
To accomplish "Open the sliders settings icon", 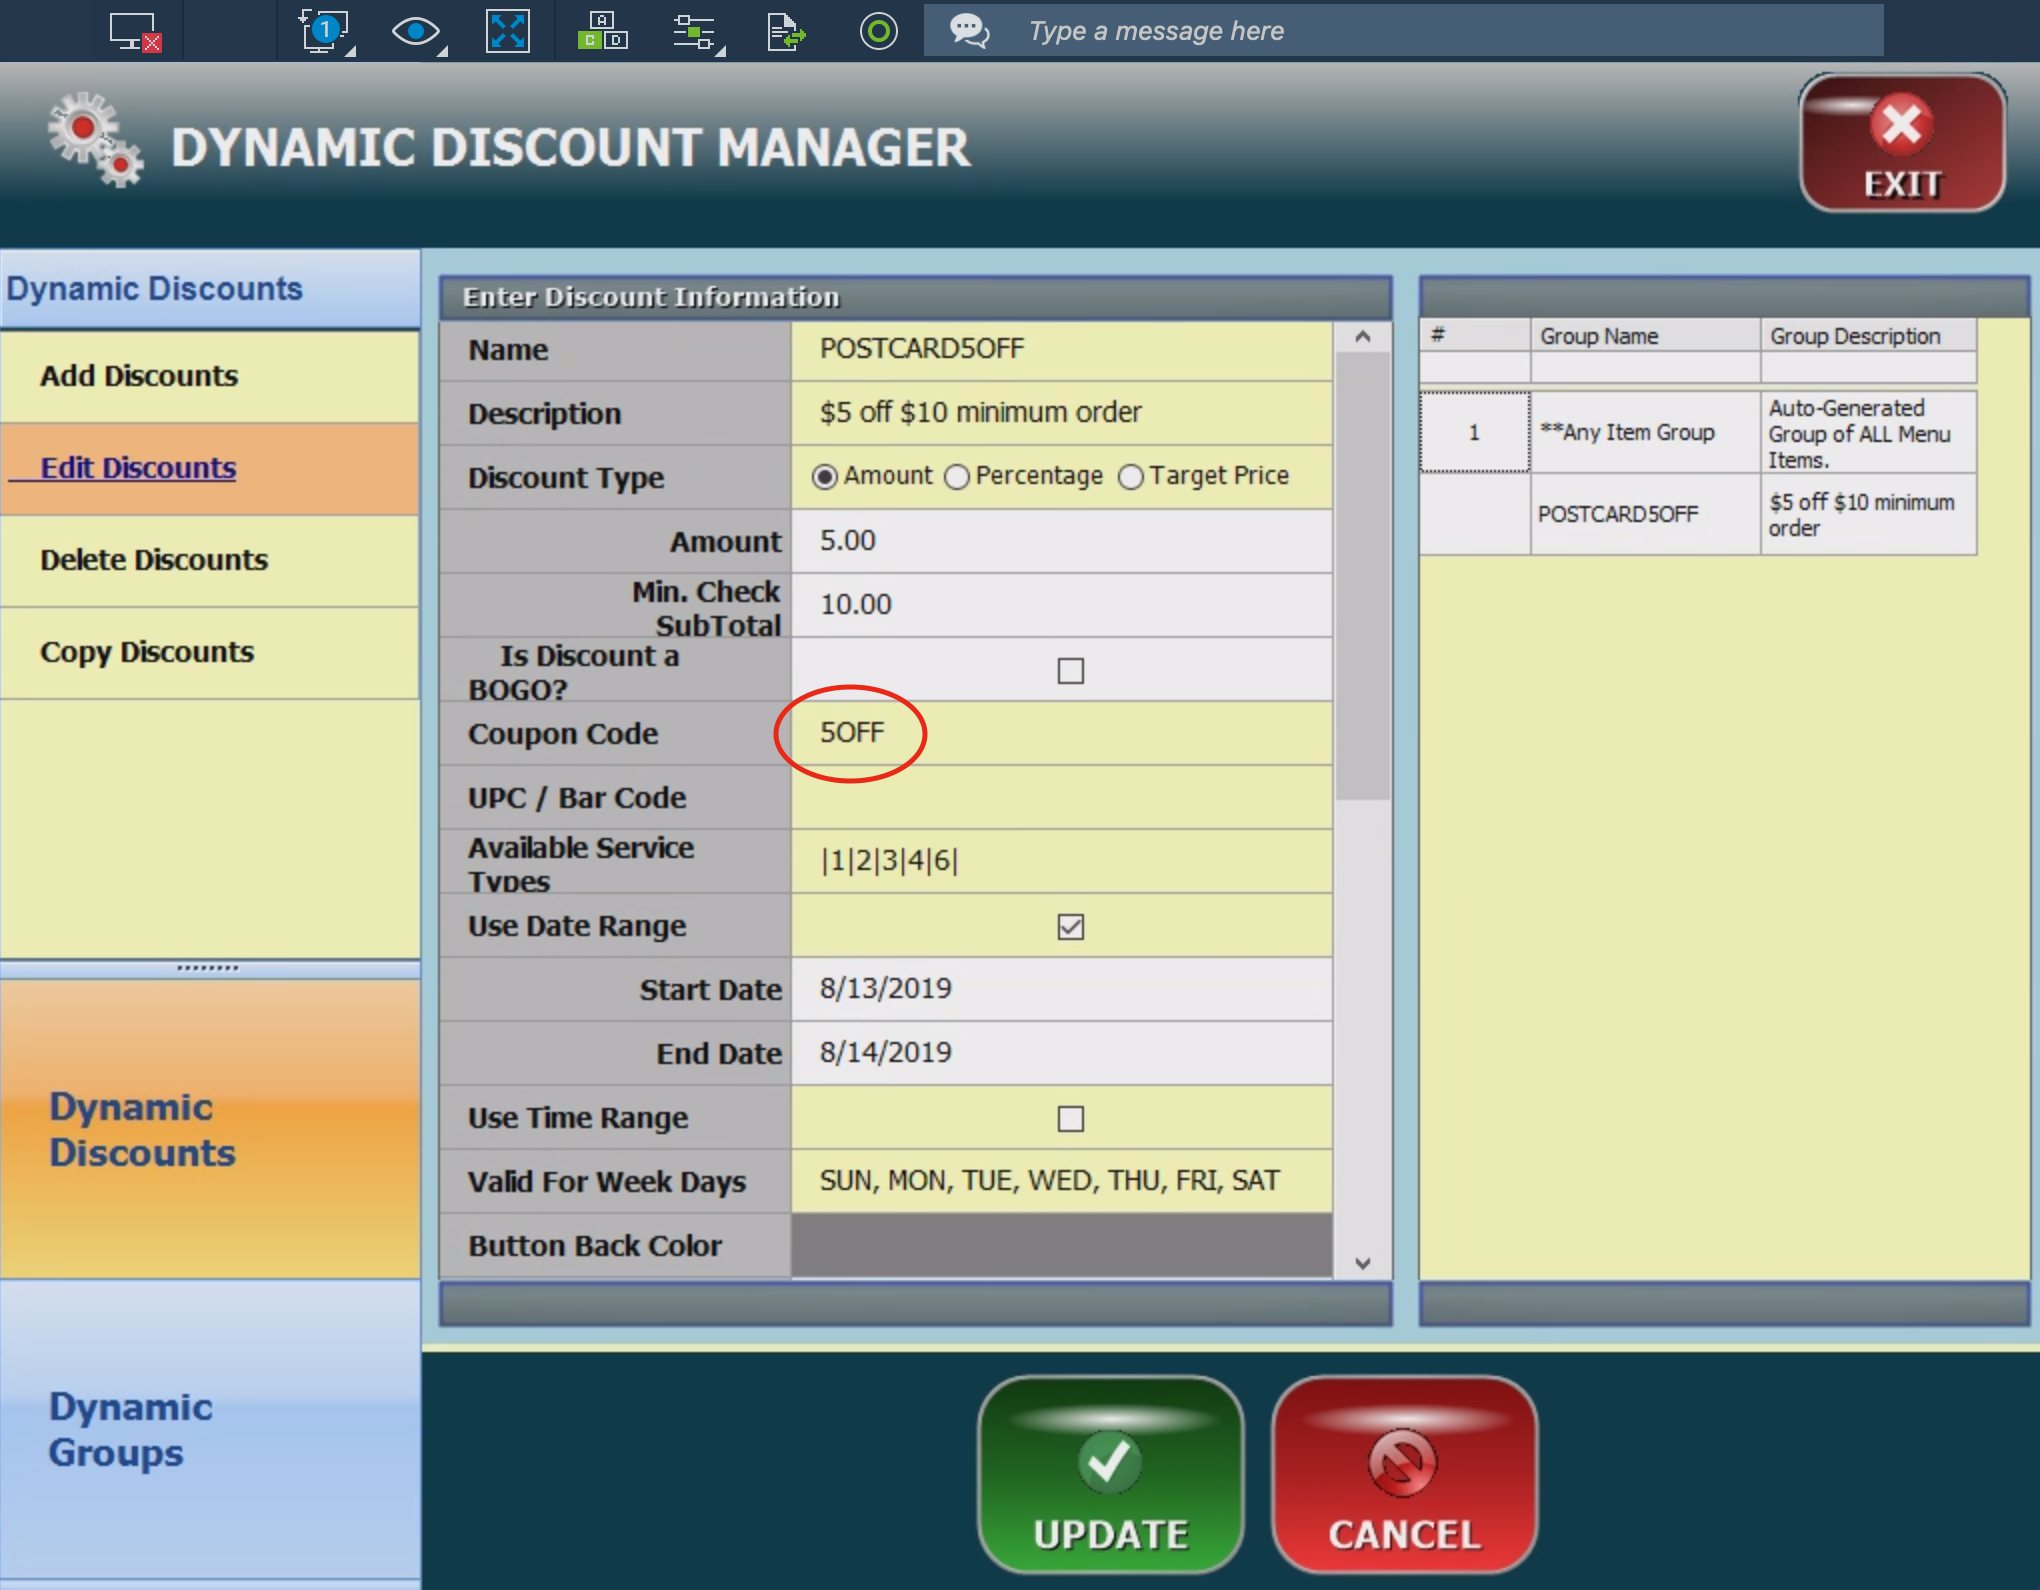I will pyautogui.click(x=694, y=31).
